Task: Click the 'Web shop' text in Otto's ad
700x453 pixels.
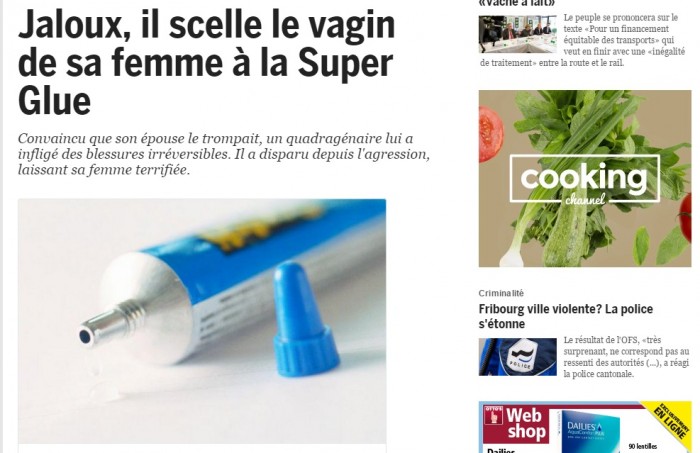Action: coord(525,424)
